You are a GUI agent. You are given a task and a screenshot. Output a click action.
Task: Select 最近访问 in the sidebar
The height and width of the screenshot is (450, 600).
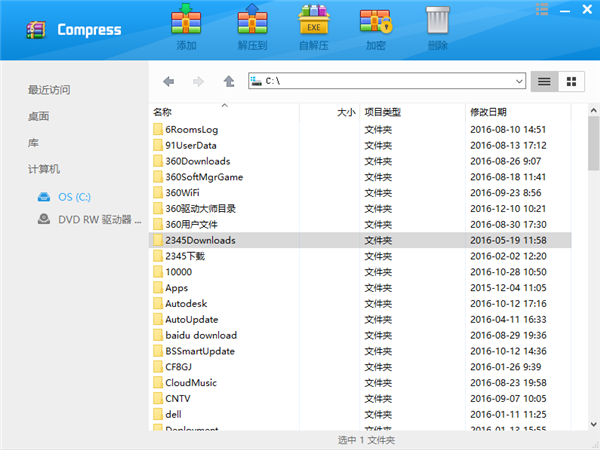point(49,90)
